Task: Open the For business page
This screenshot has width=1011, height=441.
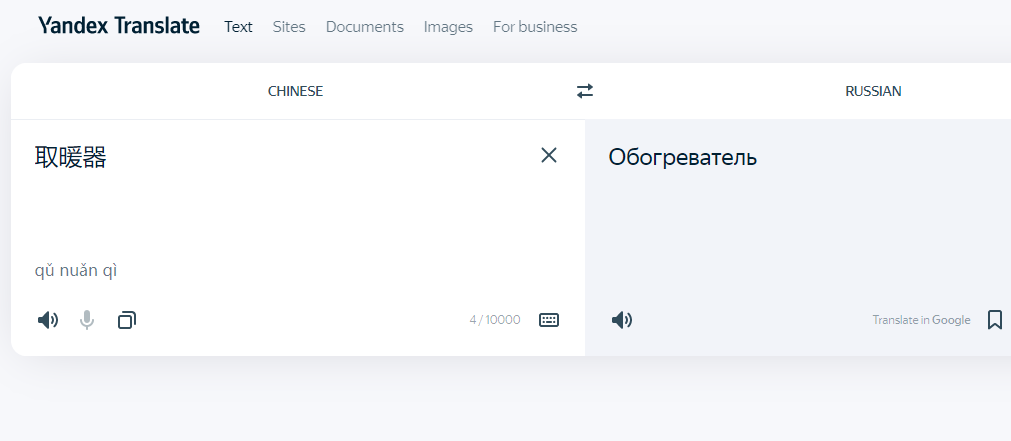Action: pyautogui.click(x=534, y=27)
